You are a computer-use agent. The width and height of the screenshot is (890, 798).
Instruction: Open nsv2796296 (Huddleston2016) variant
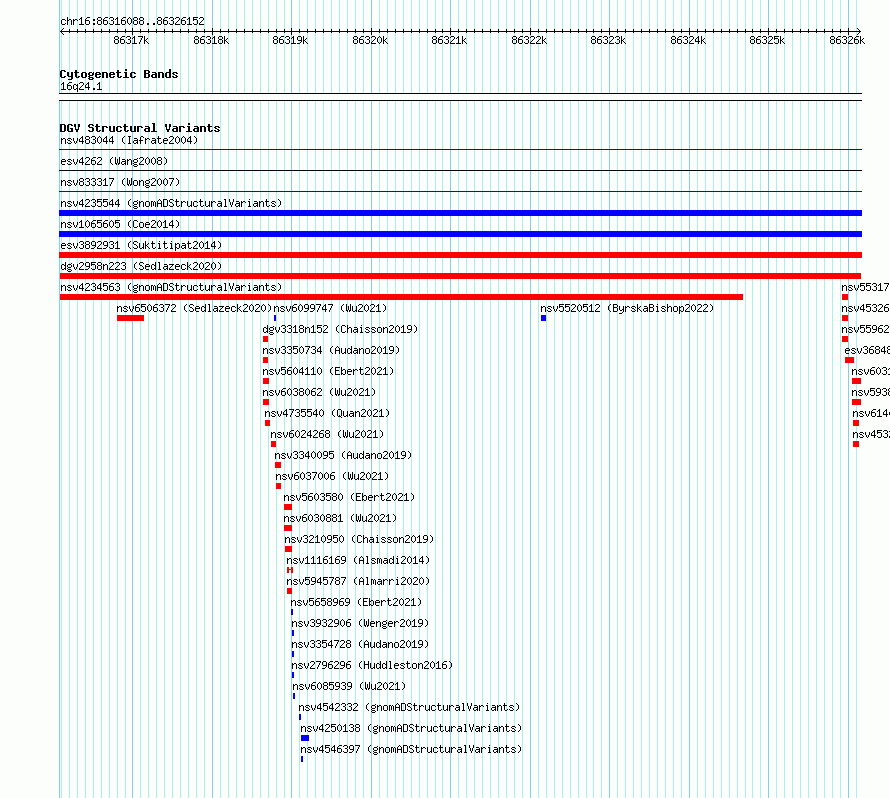pos(372,665)
